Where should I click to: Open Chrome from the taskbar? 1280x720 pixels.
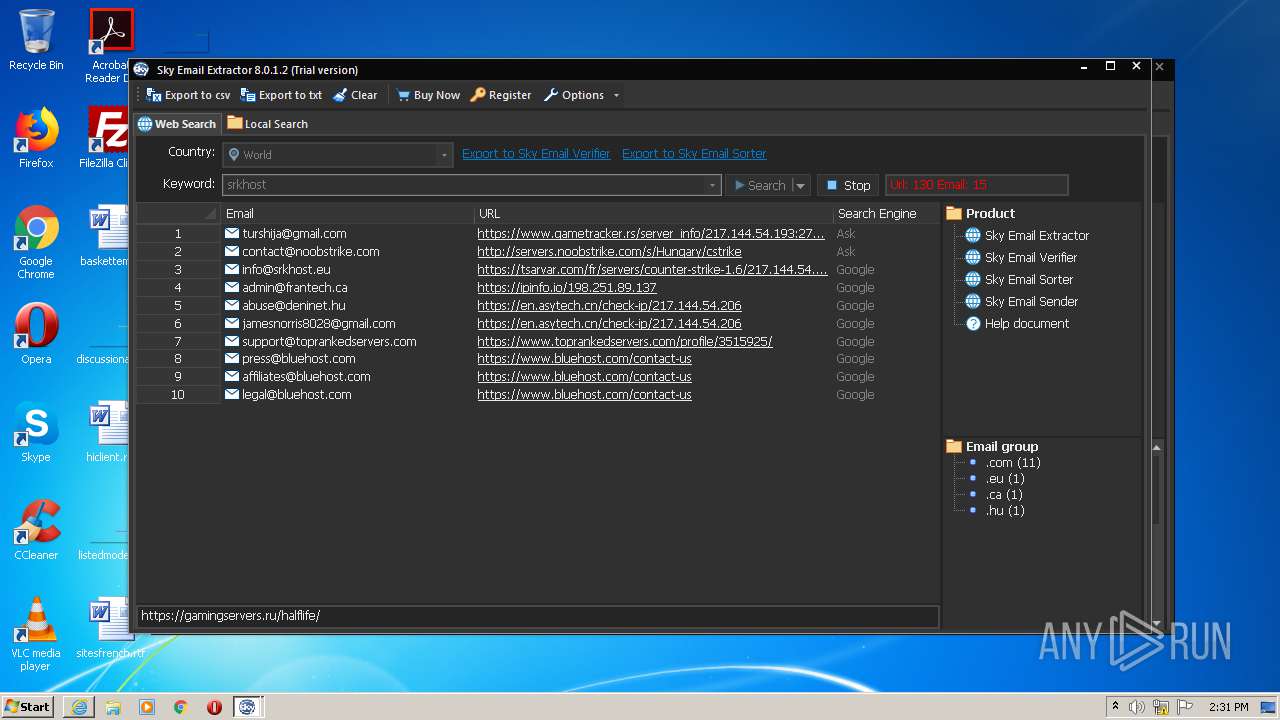[180, 706]
